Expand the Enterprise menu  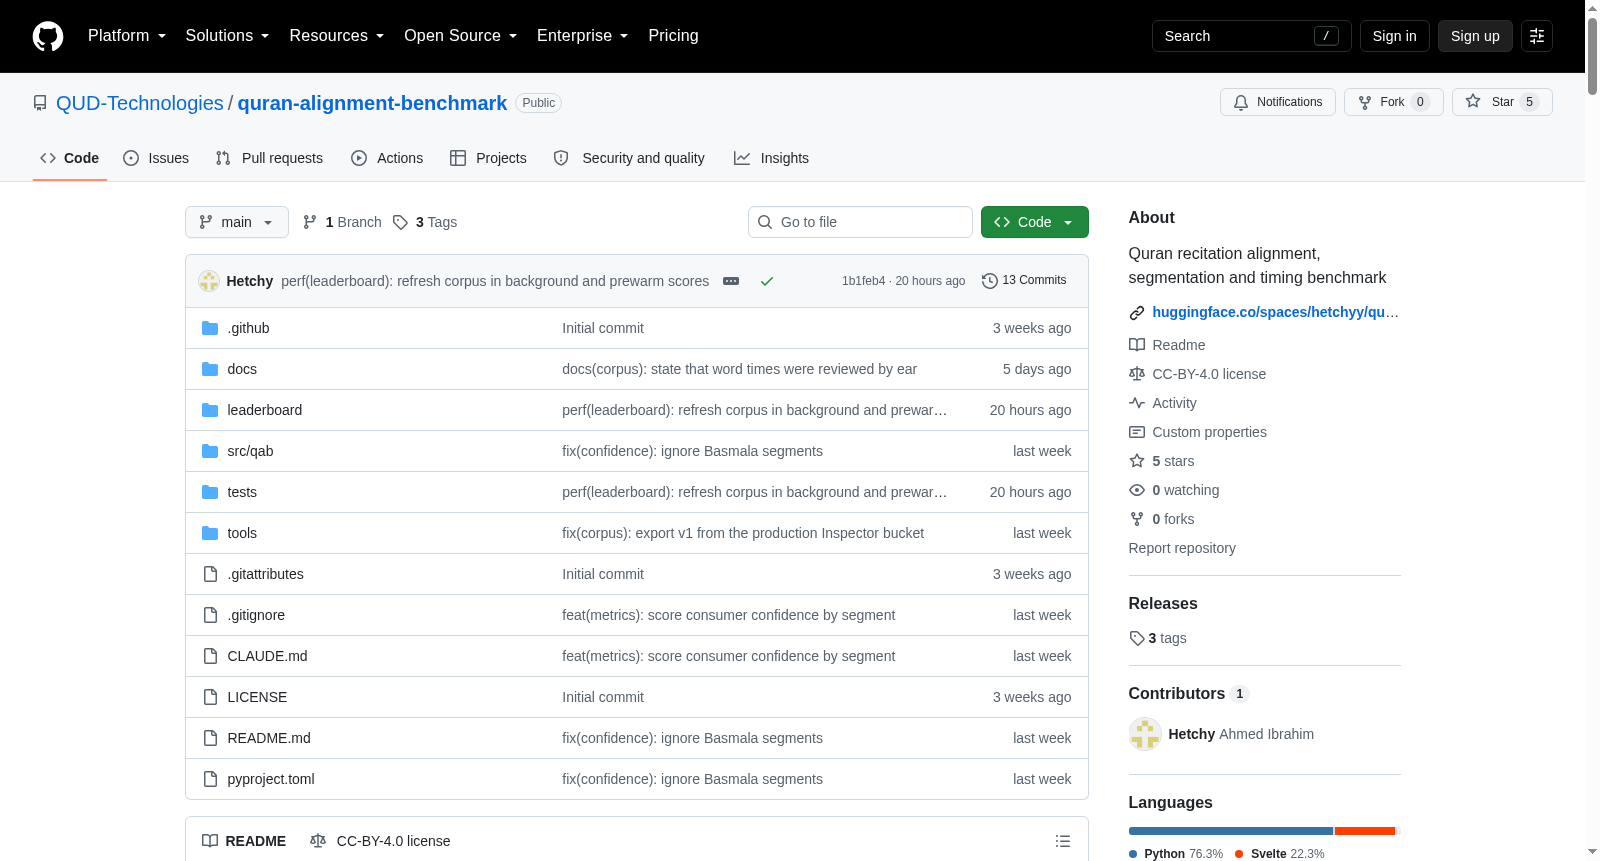click(x=582, y=36)
